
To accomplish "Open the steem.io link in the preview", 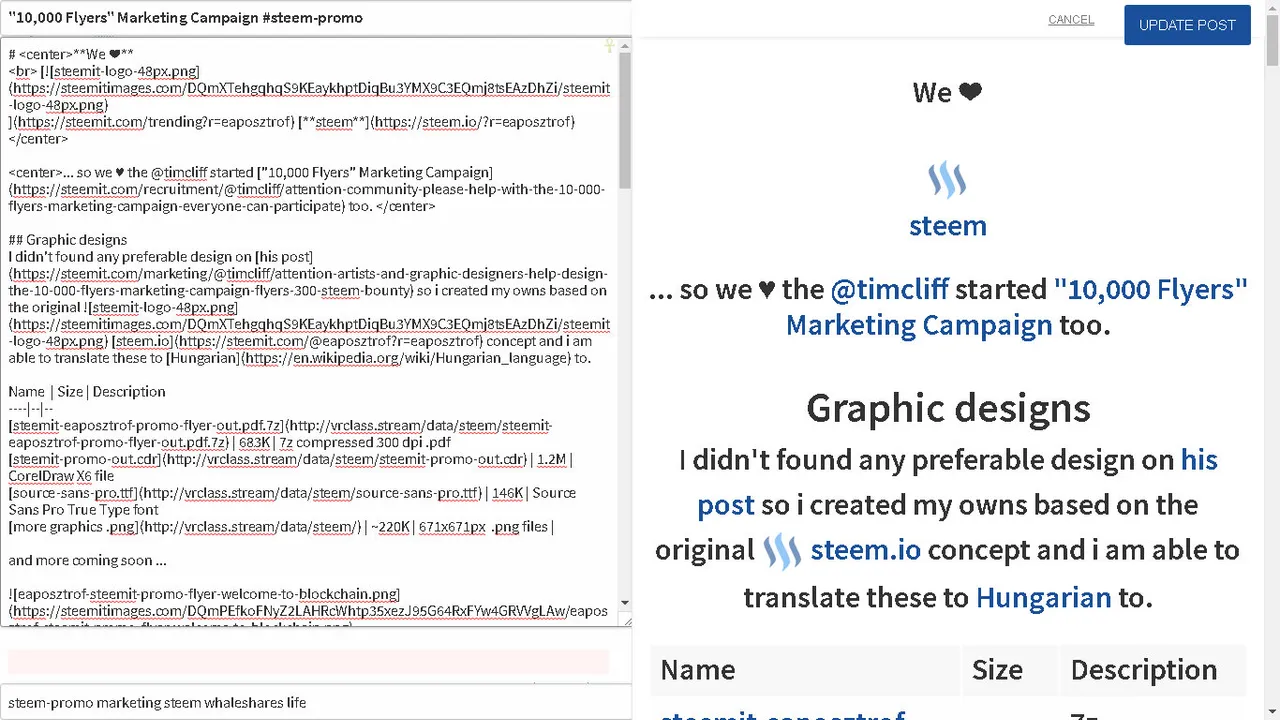I will [866, 550].
